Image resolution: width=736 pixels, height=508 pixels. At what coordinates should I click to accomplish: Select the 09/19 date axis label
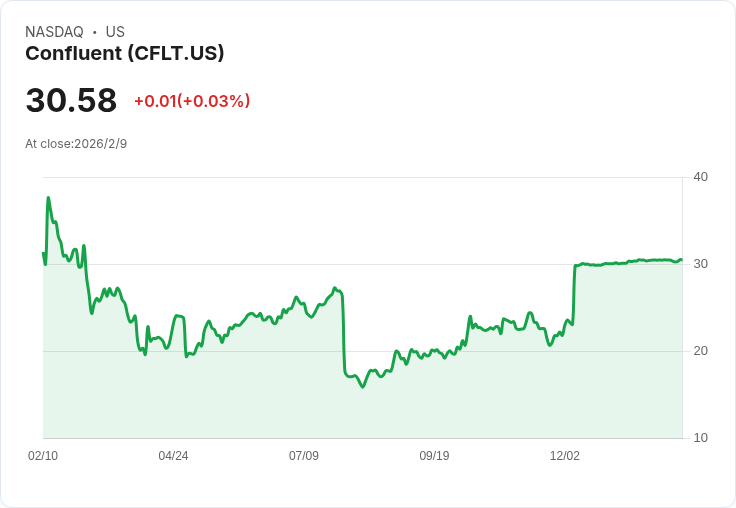[x=434, y=456]
